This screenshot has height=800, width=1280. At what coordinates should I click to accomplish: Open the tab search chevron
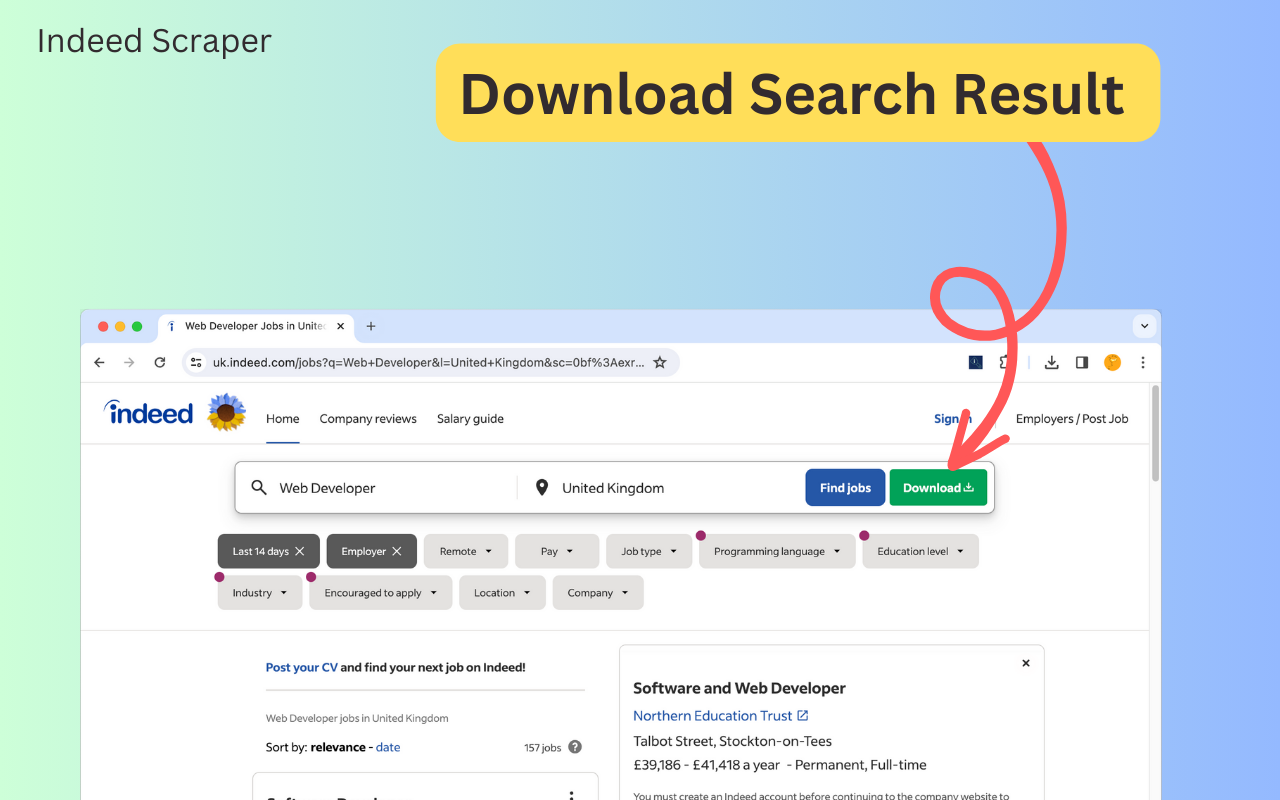click(x=1145, y=326)
